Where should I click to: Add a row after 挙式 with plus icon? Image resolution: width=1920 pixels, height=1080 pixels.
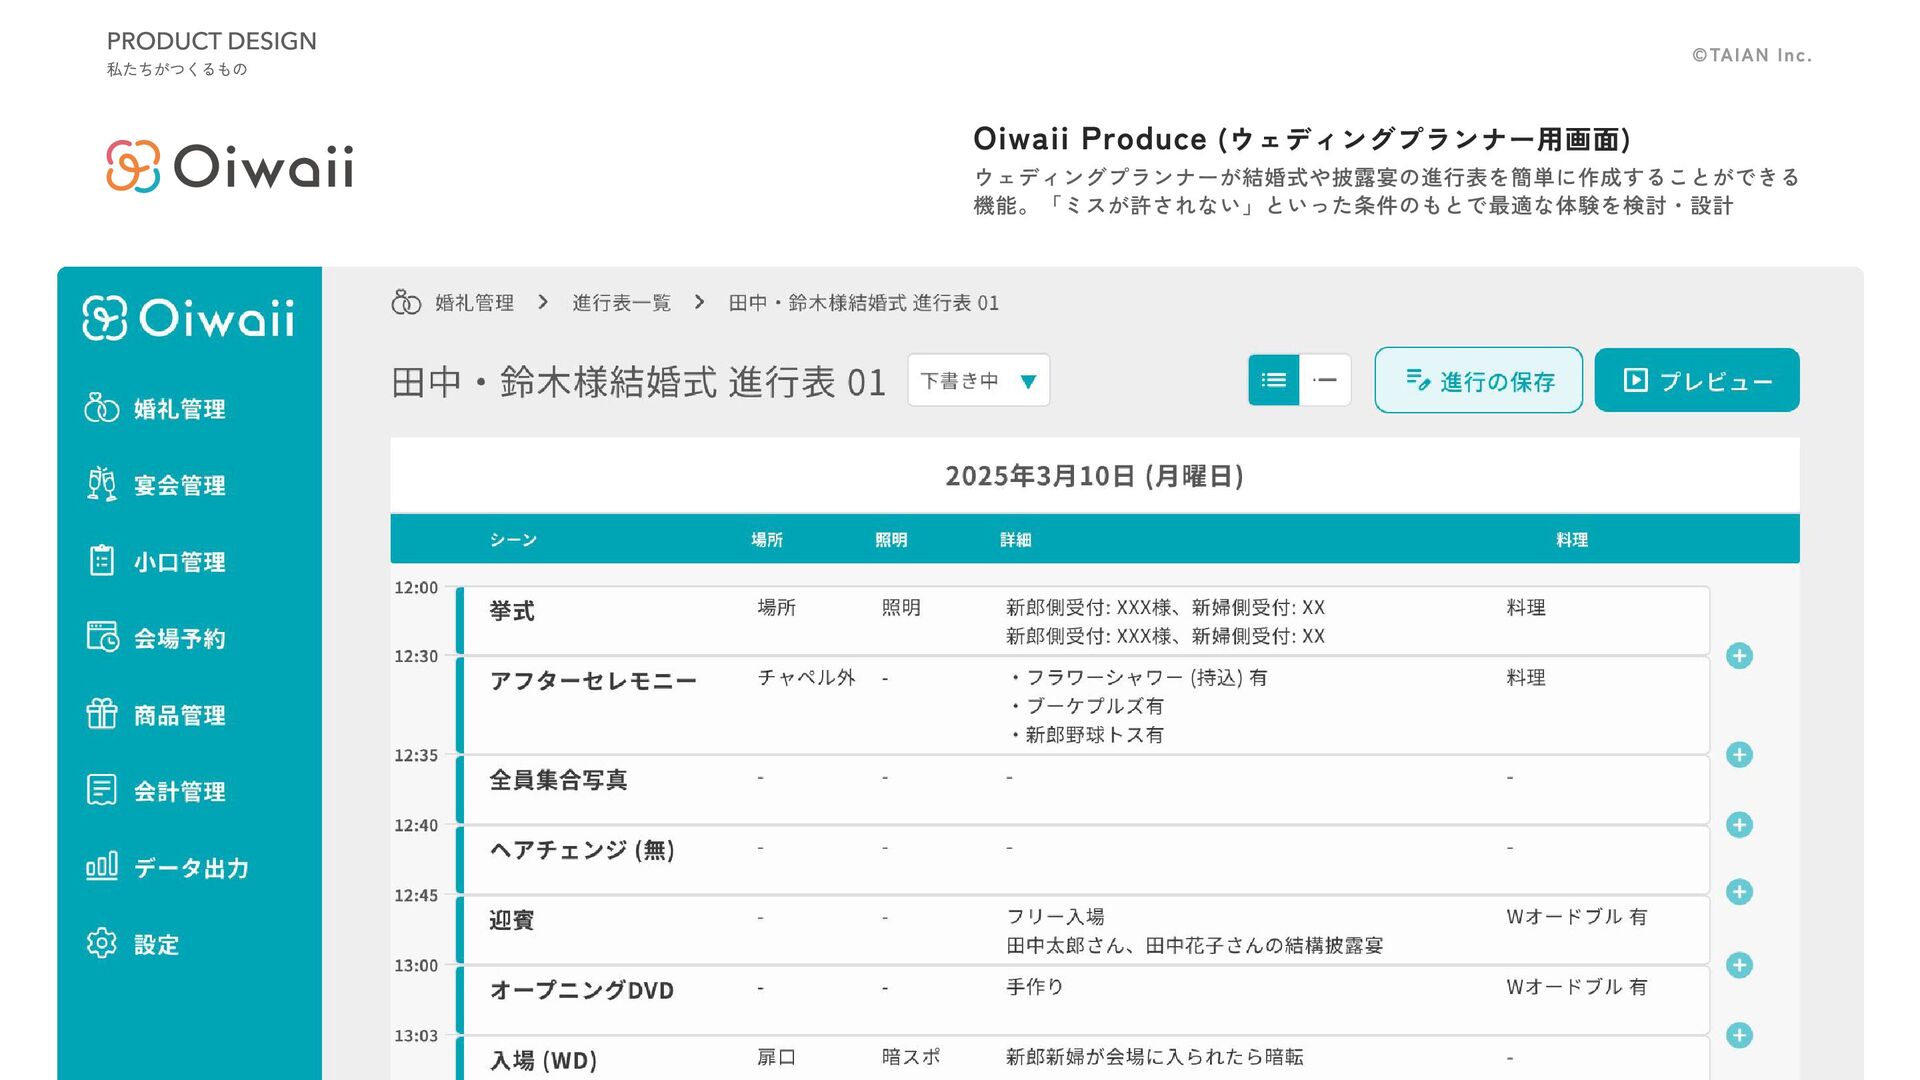pyautogui.click(x=1739, y=656)
